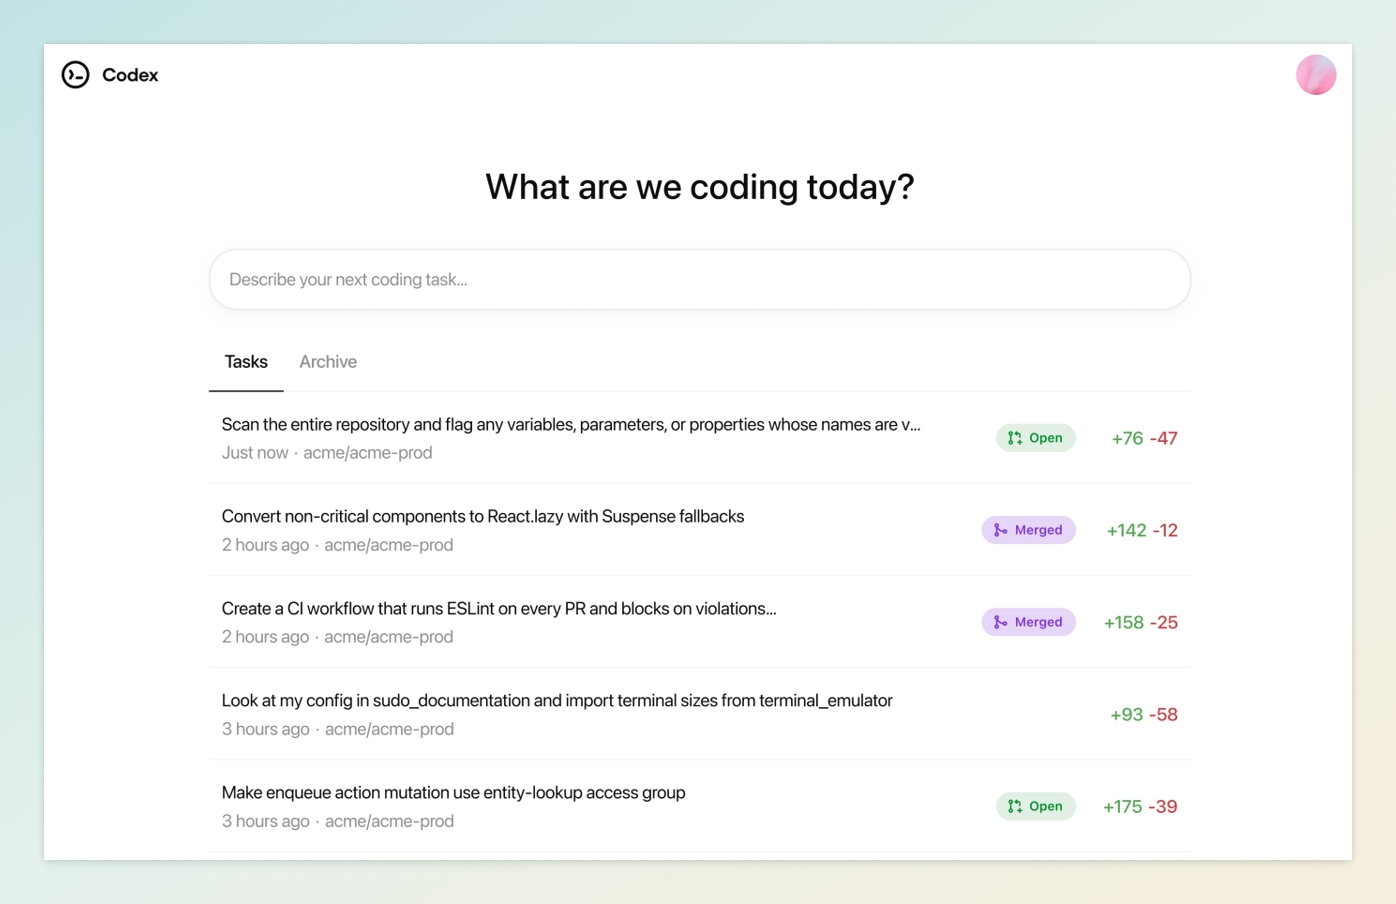Open the user profile avatar

point(1316,75)
